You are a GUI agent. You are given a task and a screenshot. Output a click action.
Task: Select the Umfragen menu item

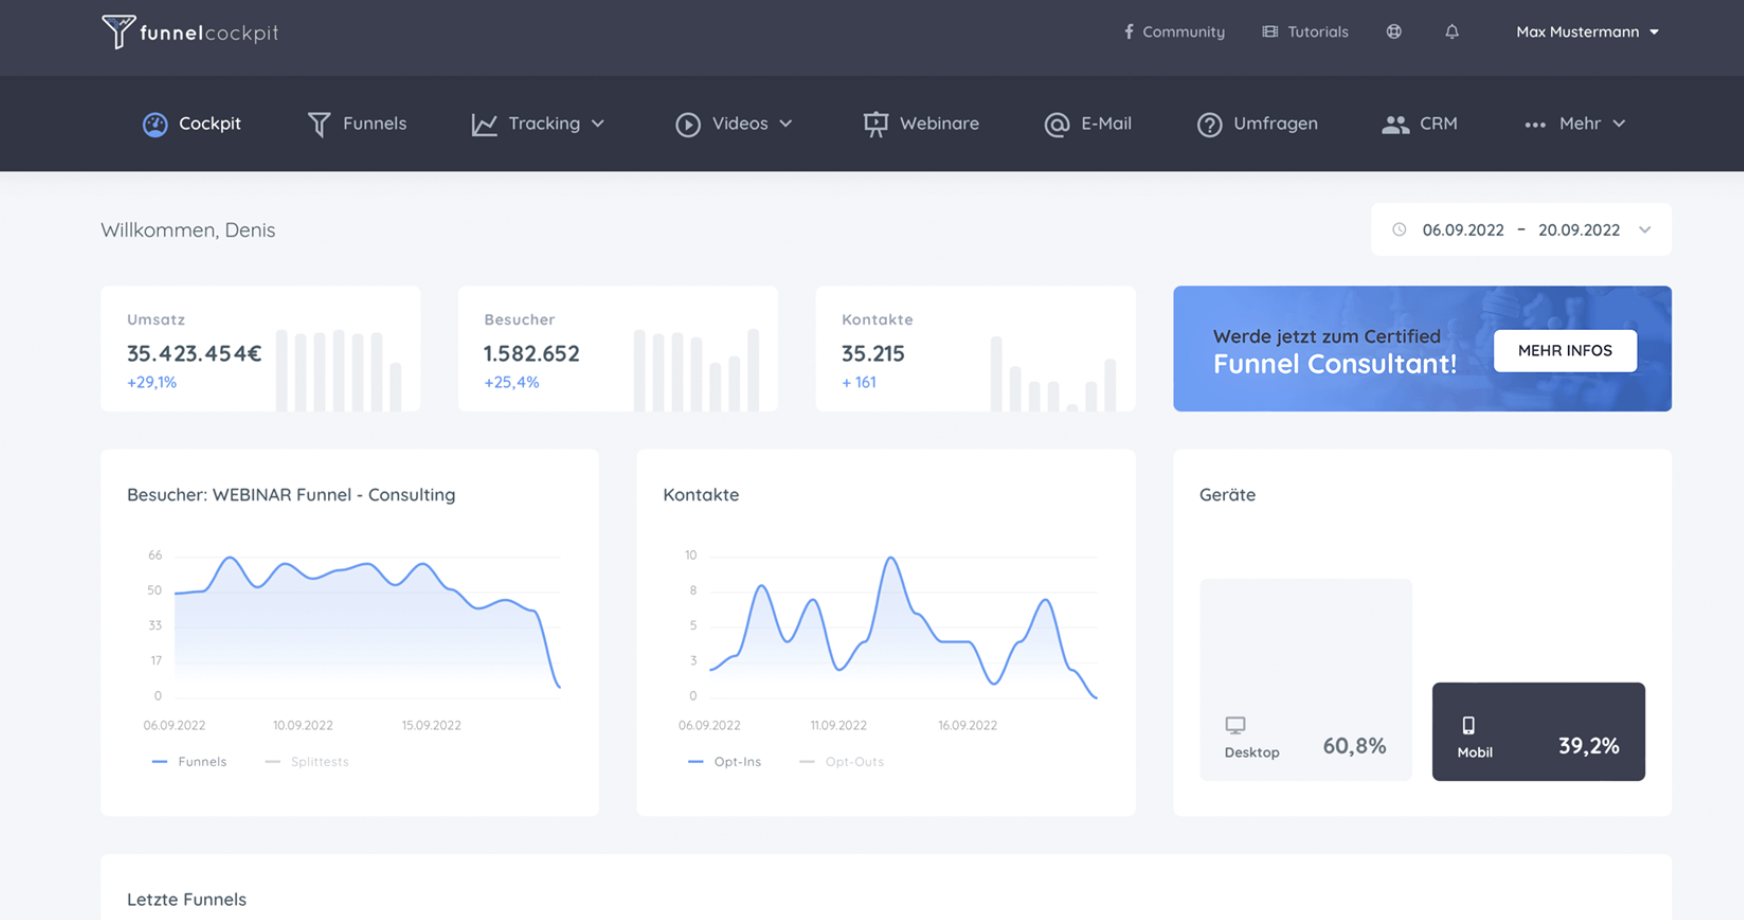point(1258,123)
